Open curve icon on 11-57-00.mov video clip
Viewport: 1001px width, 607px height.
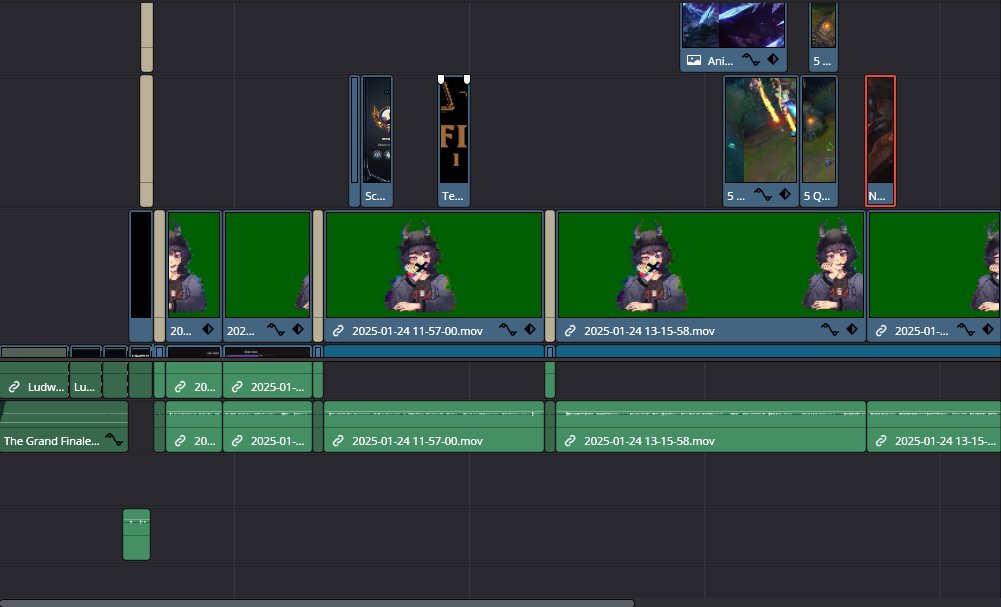tap(508, 330)
